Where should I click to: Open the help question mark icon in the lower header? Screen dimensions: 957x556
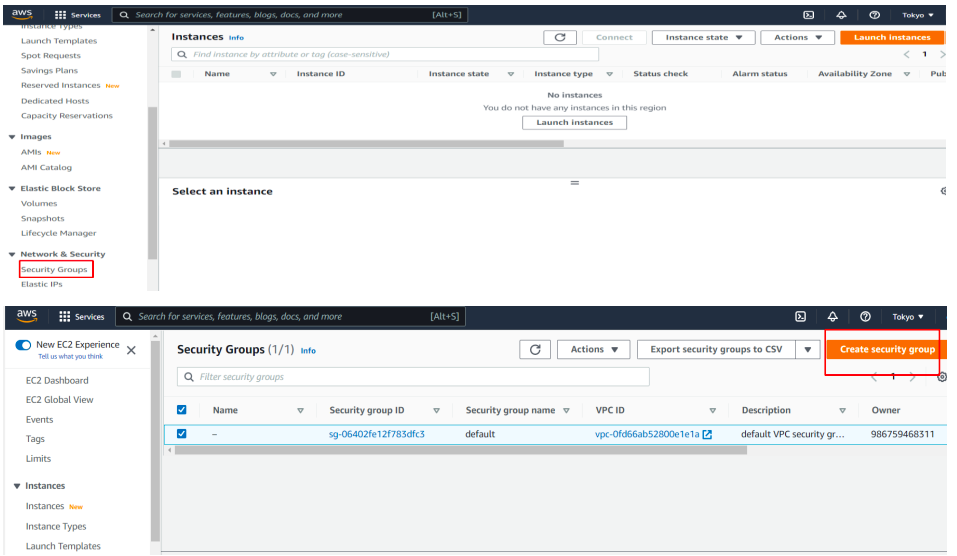click(x=865, y=317)
